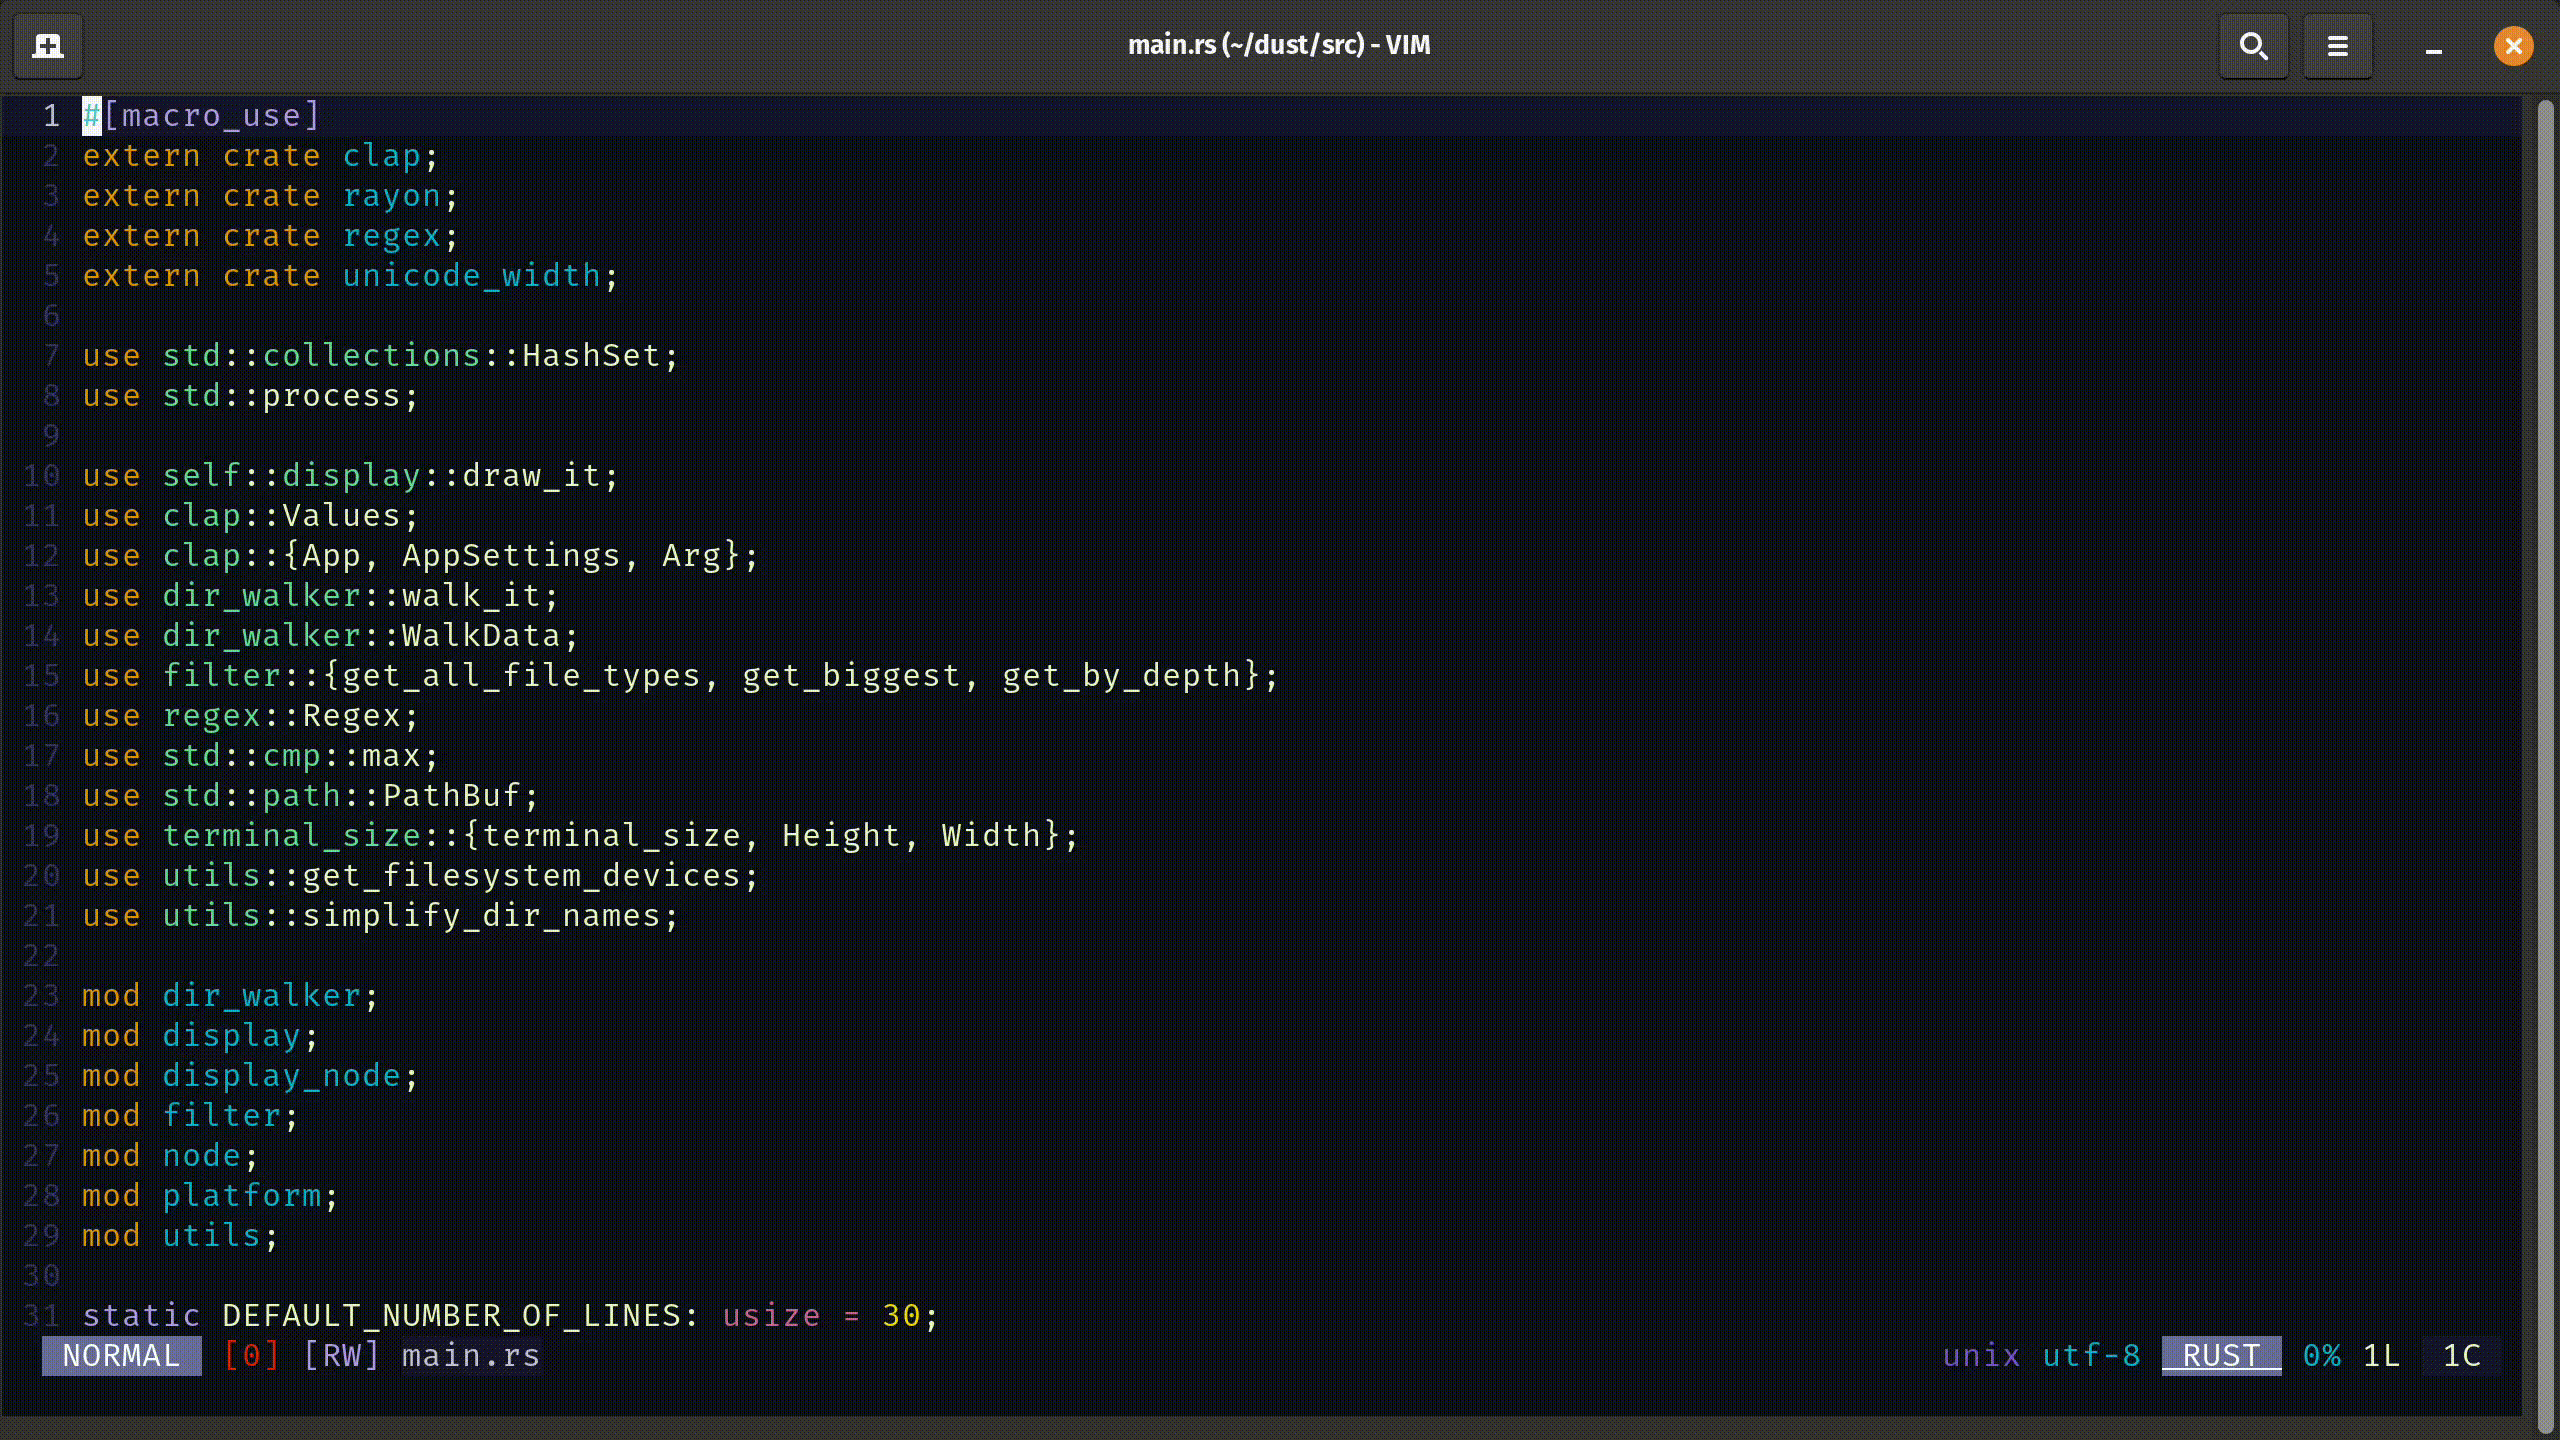Click the unix file format indicator

[x=1979, y=1355]
